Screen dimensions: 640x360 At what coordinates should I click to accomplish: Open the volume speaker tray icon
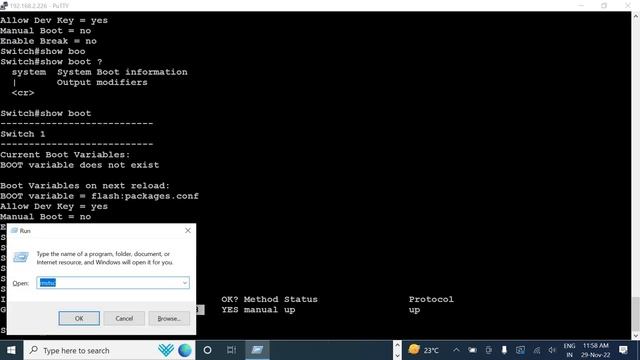click(552, 350)
